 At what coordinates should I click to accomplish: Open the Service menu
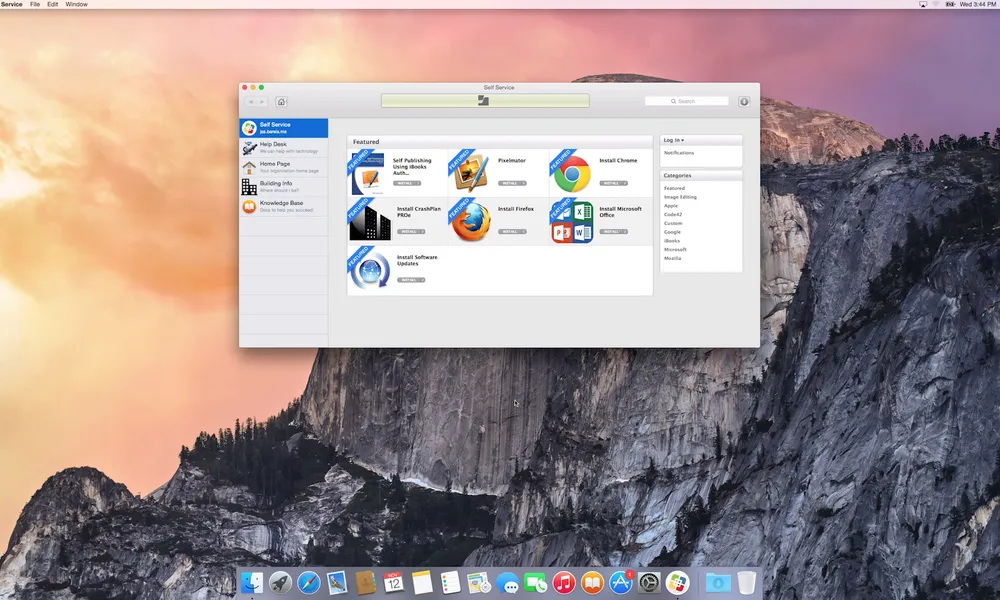(11, 4)
